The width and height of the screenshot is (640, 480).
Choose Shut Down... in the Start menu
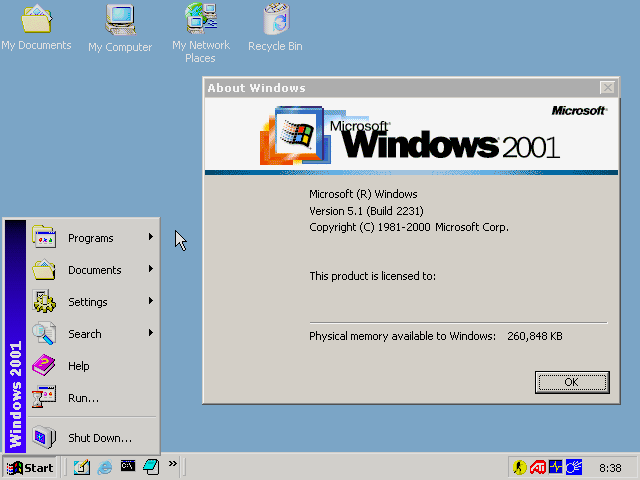pos(93,438)
